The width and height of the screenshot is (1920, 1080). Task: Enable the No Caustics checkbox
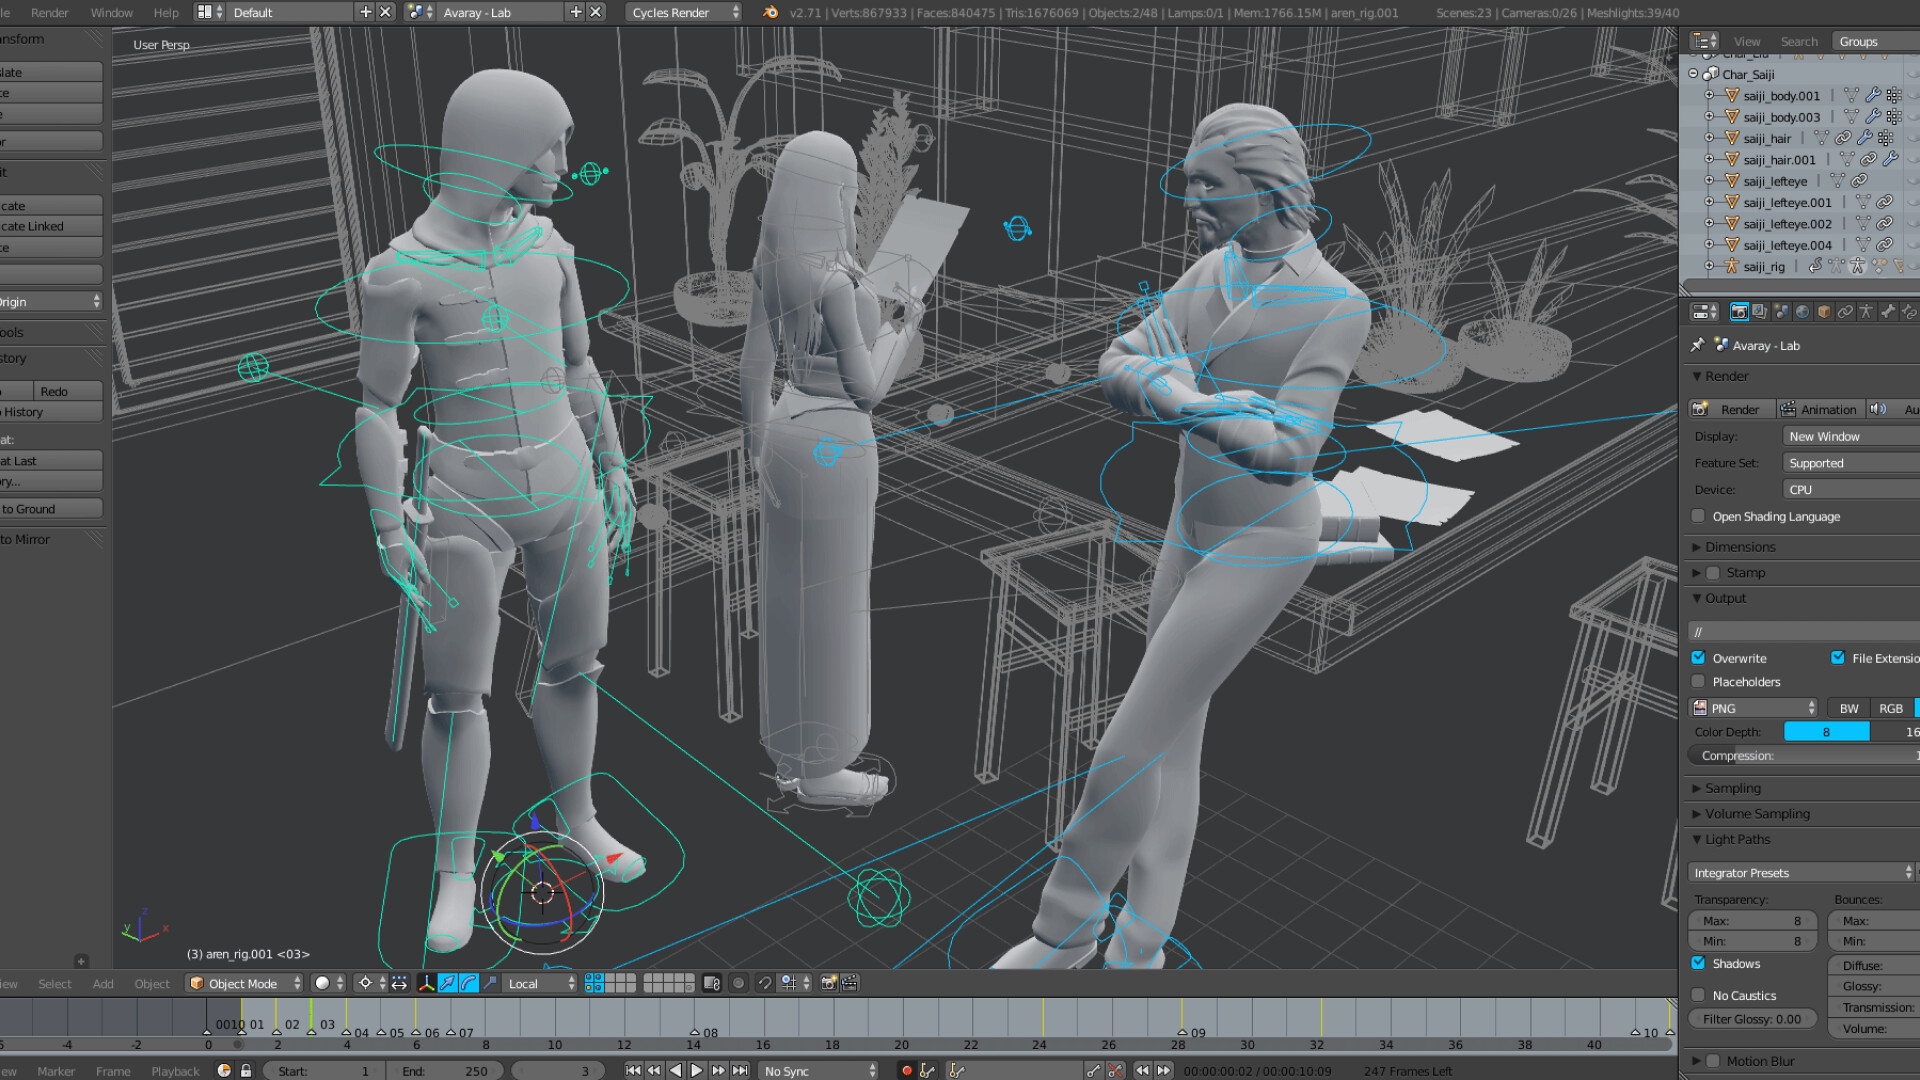(x=1699, y=995)
